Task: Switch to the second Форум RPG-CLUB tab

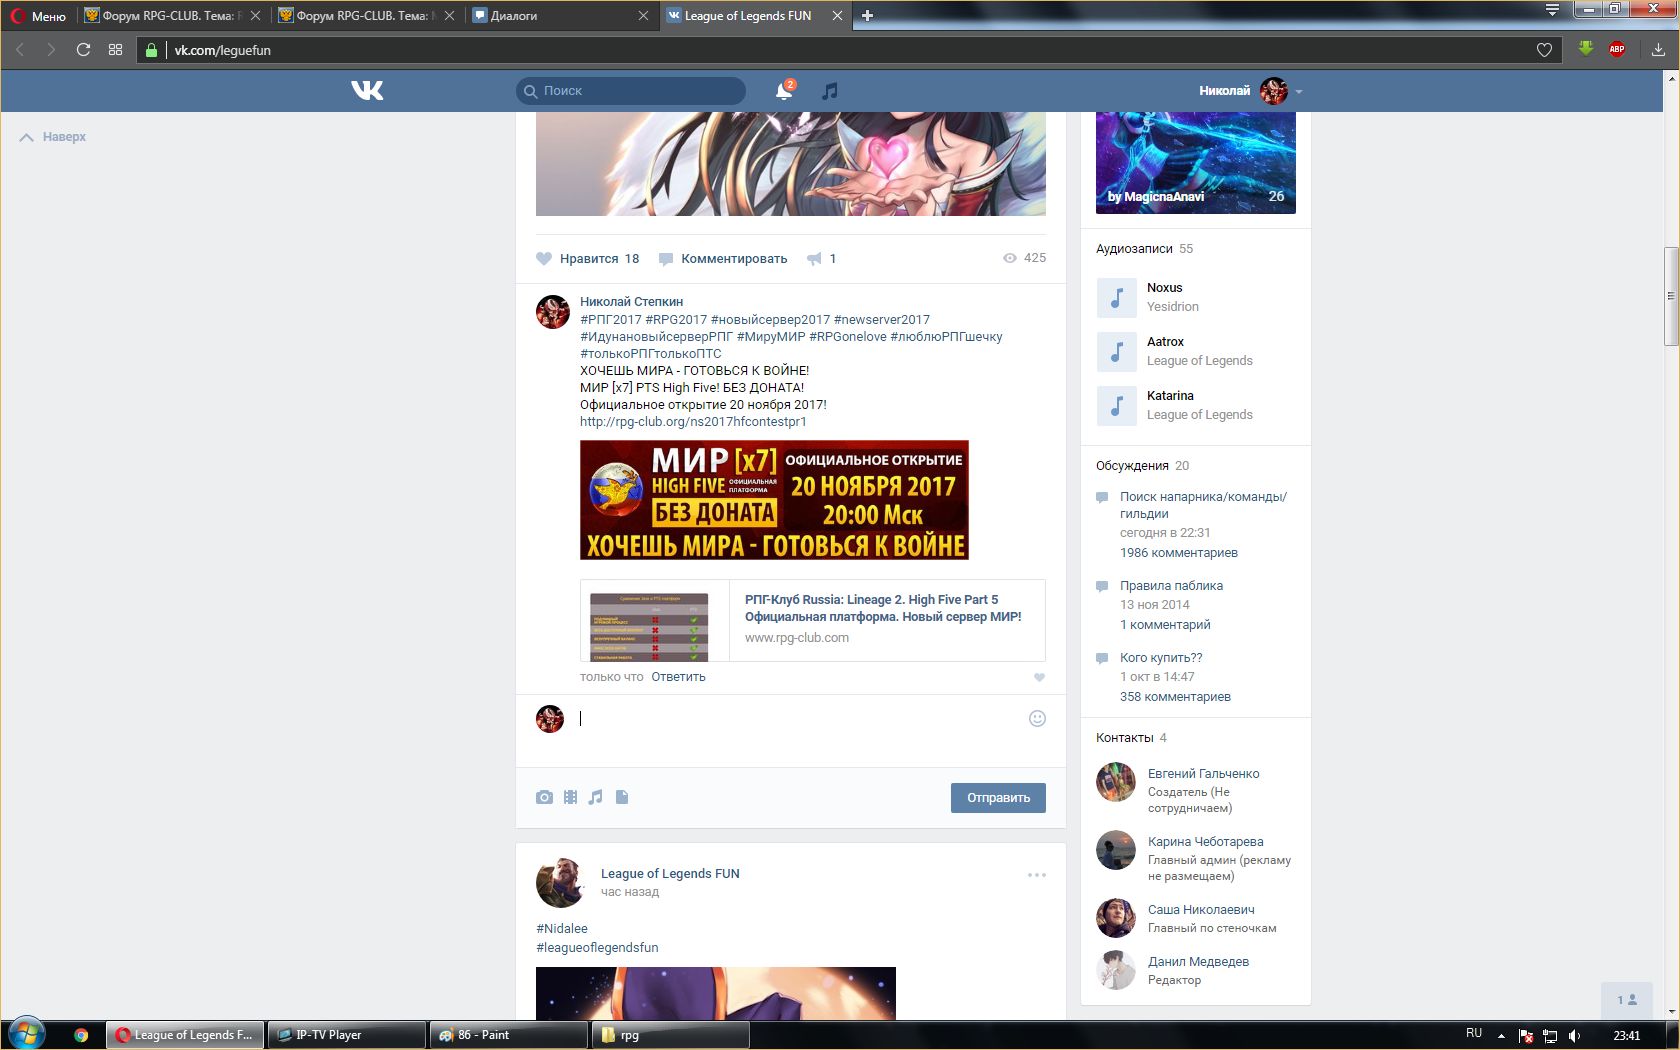Action: 367,16
